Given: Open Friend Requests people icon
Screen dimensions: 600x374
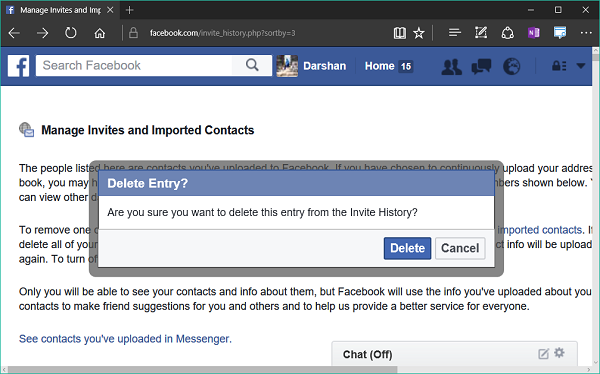Looking at the screenshot, I should pos(452,67).
